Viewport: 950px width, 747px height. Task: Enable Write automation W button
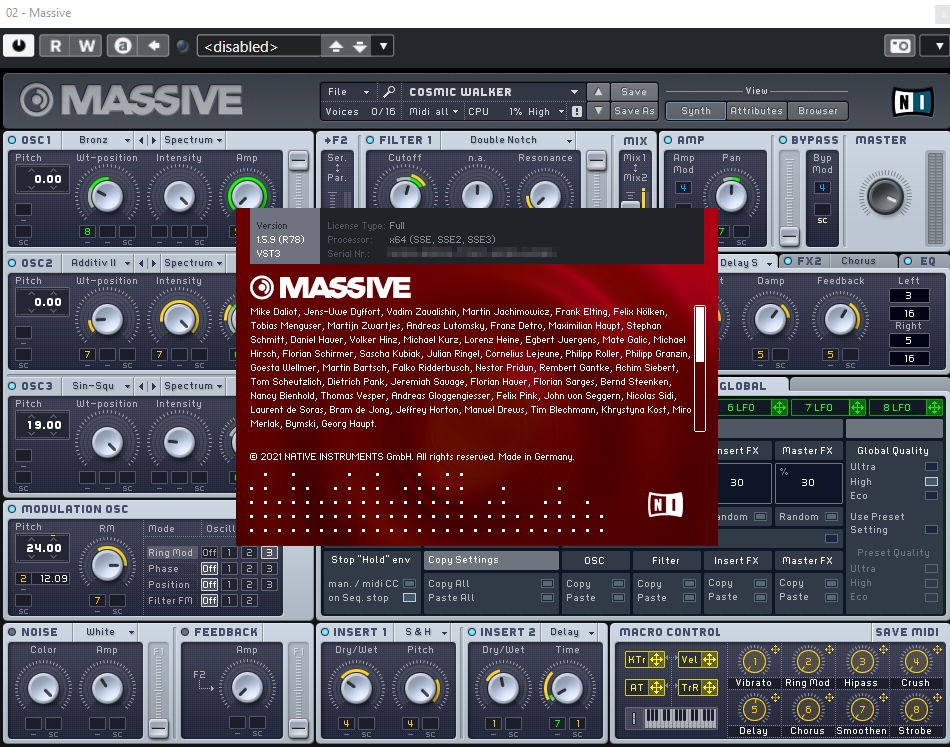coord(87,46)
